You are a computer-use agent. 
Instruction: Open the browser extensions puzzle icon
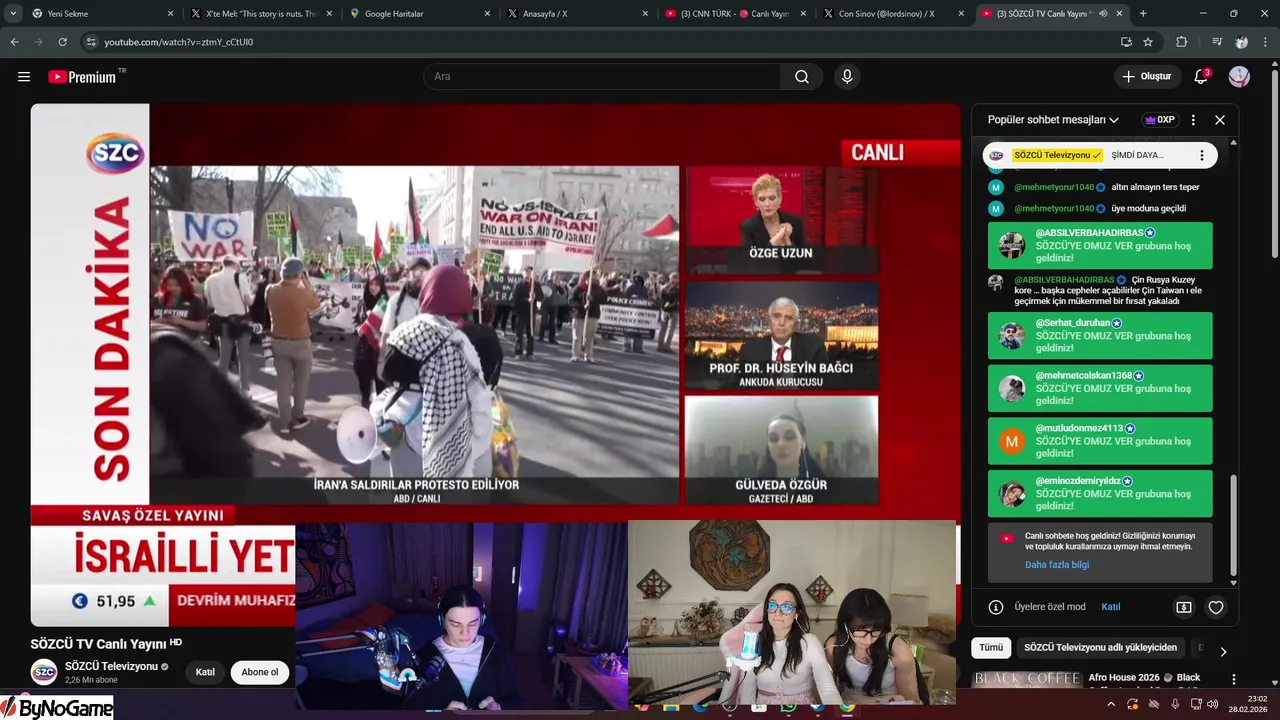(x=1182, y=42)
